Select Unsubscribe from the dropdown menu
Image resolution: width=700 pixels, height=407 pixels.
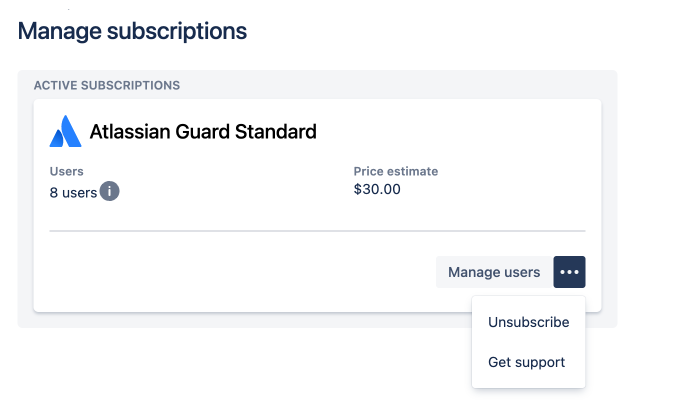(529, 322)
